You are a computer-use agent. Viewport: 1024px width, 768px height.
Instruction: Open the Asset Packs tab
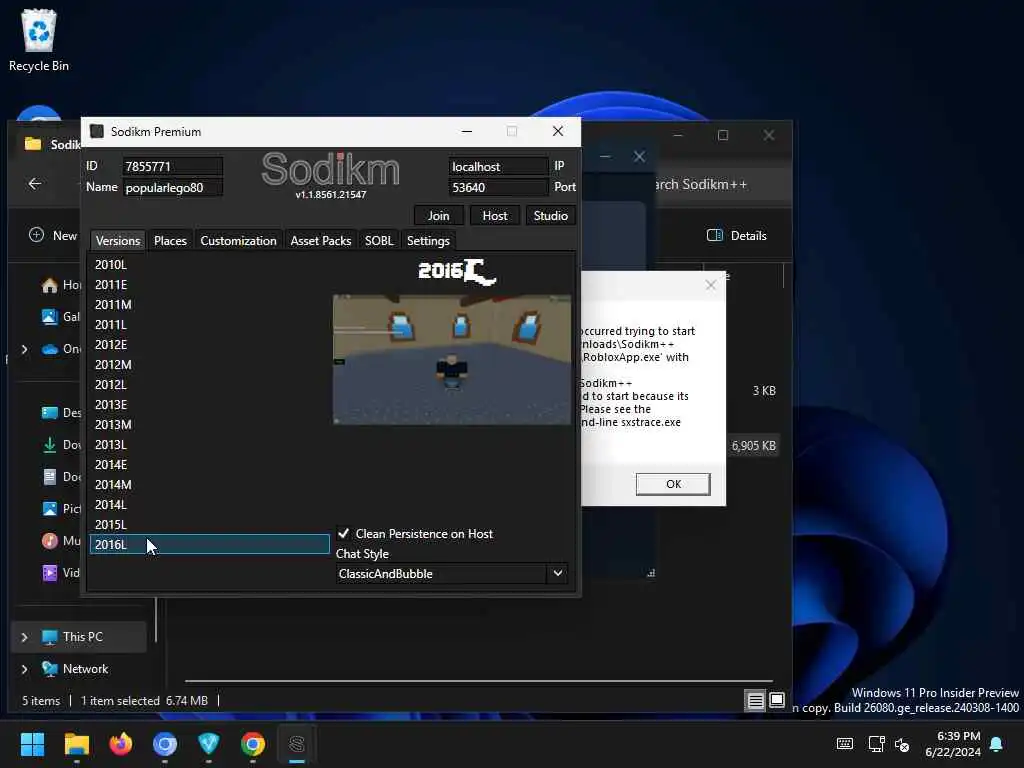321,241
